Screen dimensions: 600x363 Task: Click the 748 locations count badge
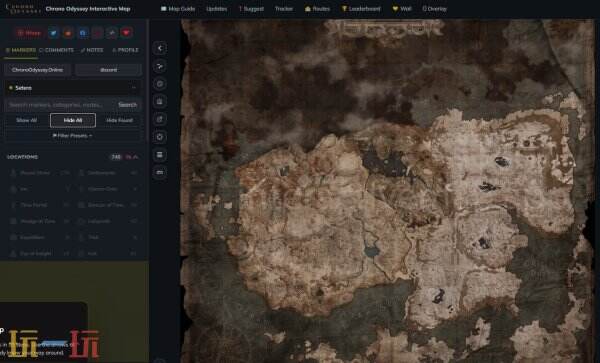[116, 157]
